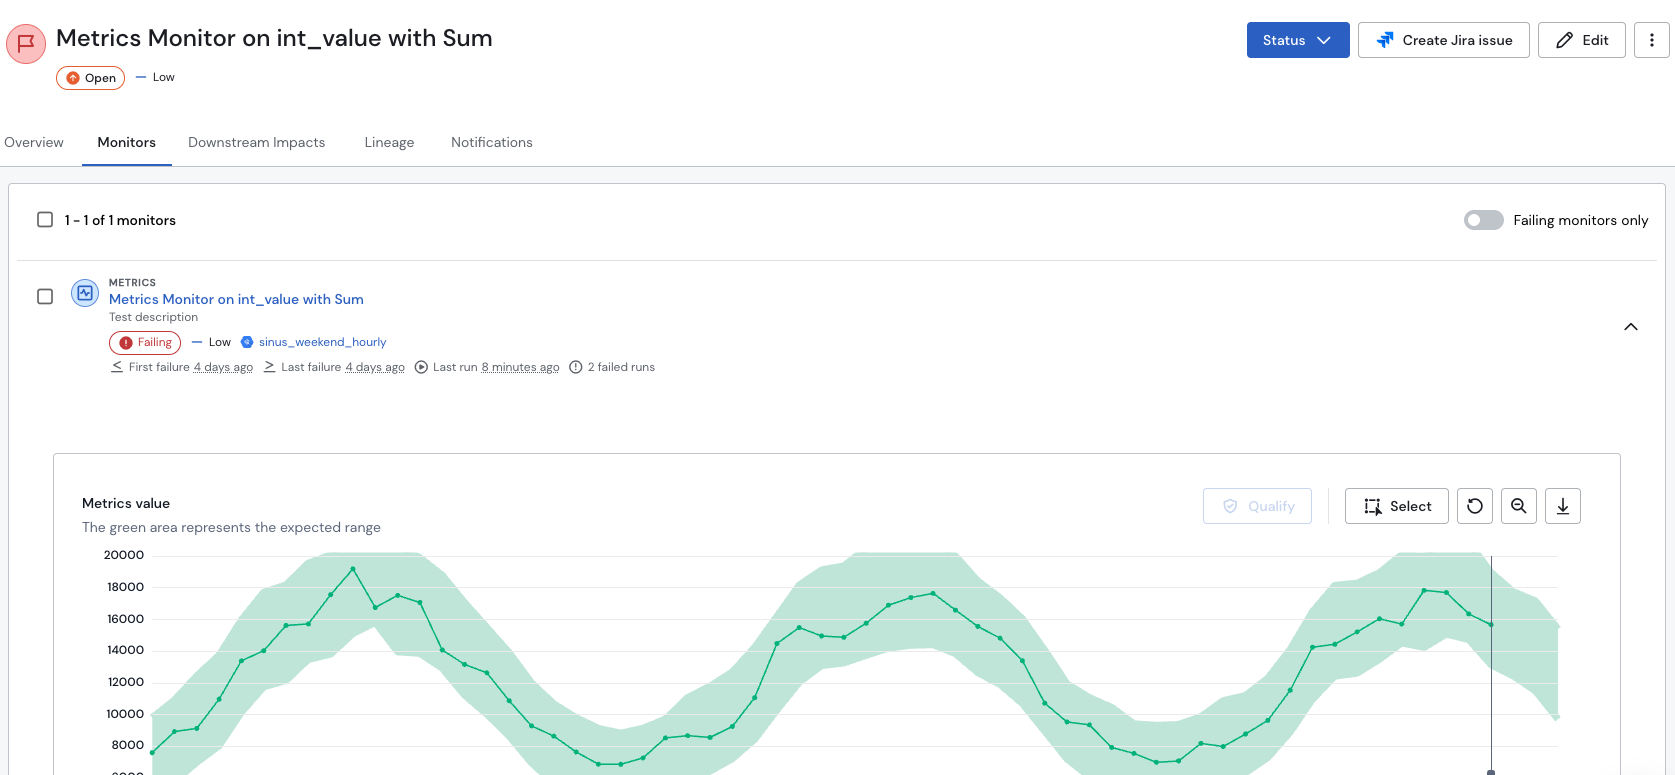Screen dimensions: 1675x775
Task: Click the Test description text
Action: tap(153, 317)
